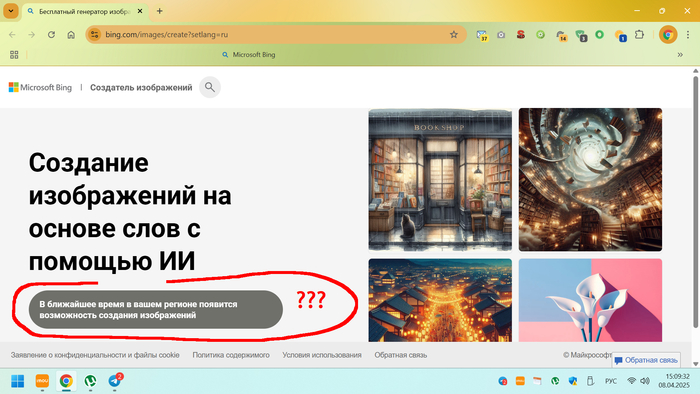Open the clock and date panel
This screenshot has height=394, width=700.
point(674,381)
